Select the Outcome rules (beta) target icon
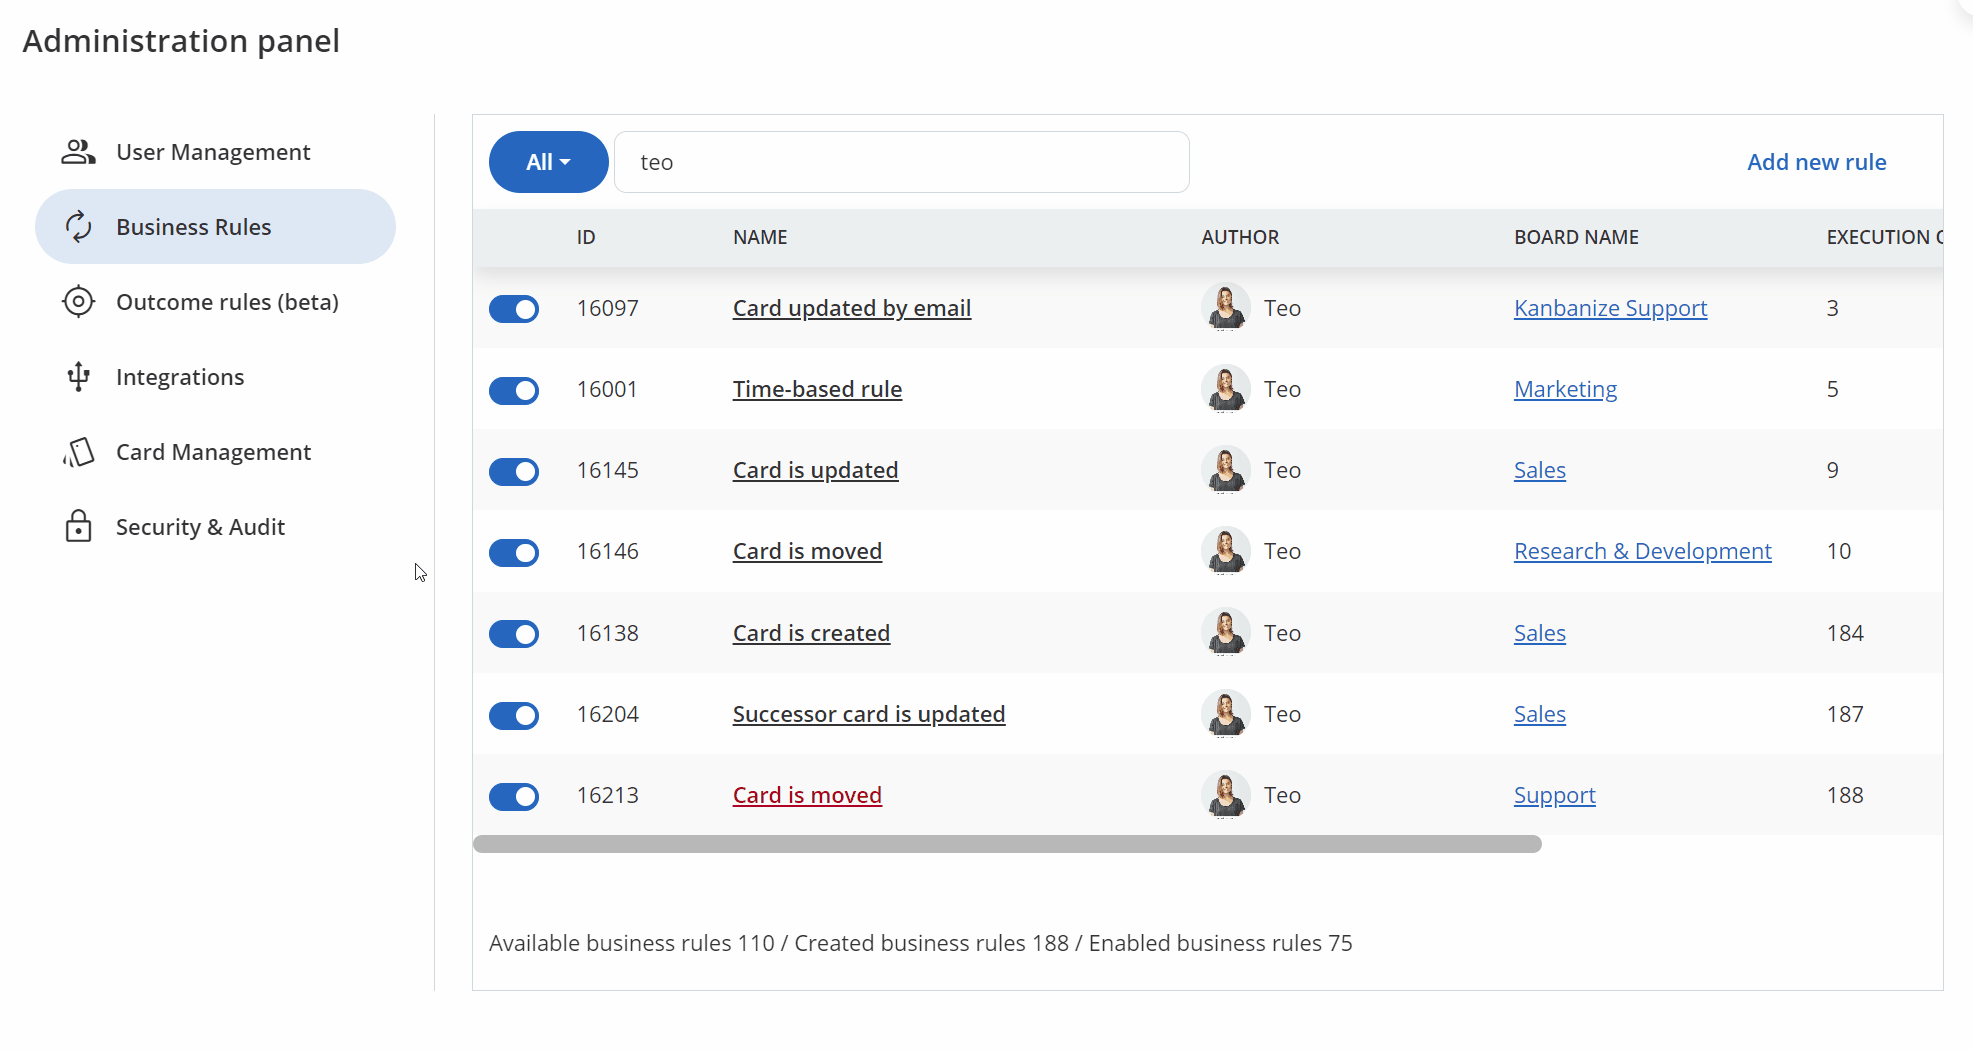The width and height of the screenshot is (1973, 1050). point(78,301)
